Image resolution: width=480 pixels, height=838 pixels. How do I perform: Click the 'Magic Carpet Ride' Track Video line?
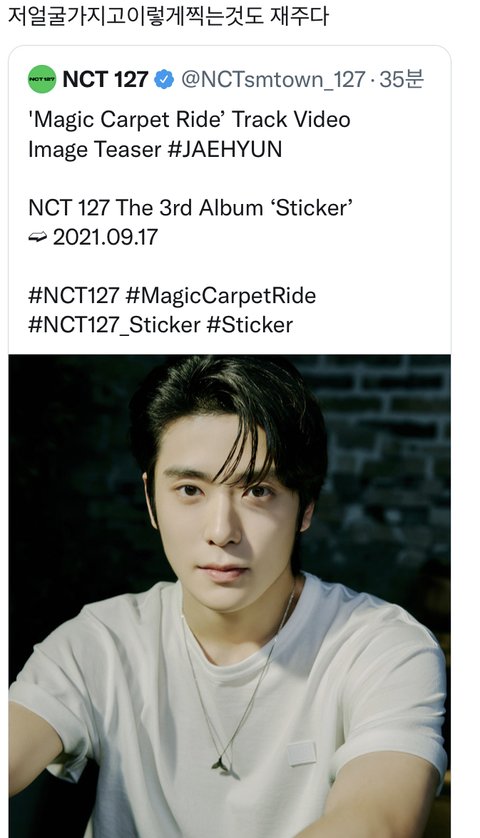coord(189,120)
